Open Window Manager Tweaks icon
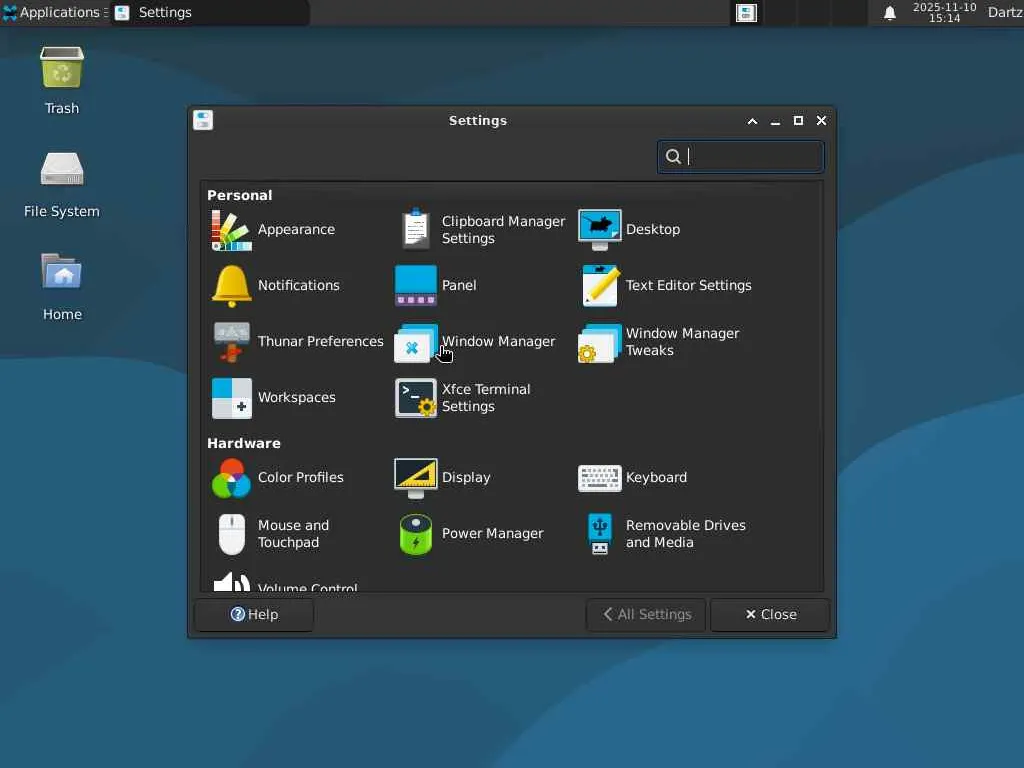 coord(600,342)
